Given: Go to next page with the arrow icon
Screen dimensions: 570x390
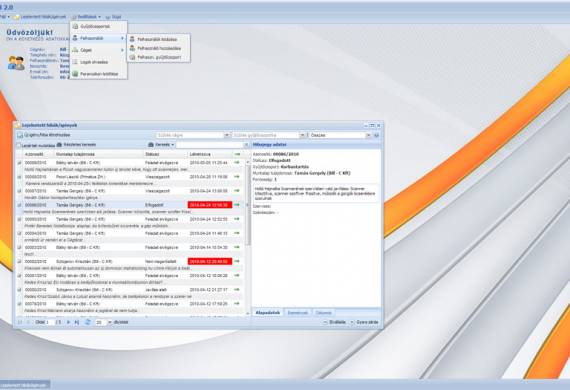Looking at the screenshot, I should pyautogui.click(x=68, y=322).
